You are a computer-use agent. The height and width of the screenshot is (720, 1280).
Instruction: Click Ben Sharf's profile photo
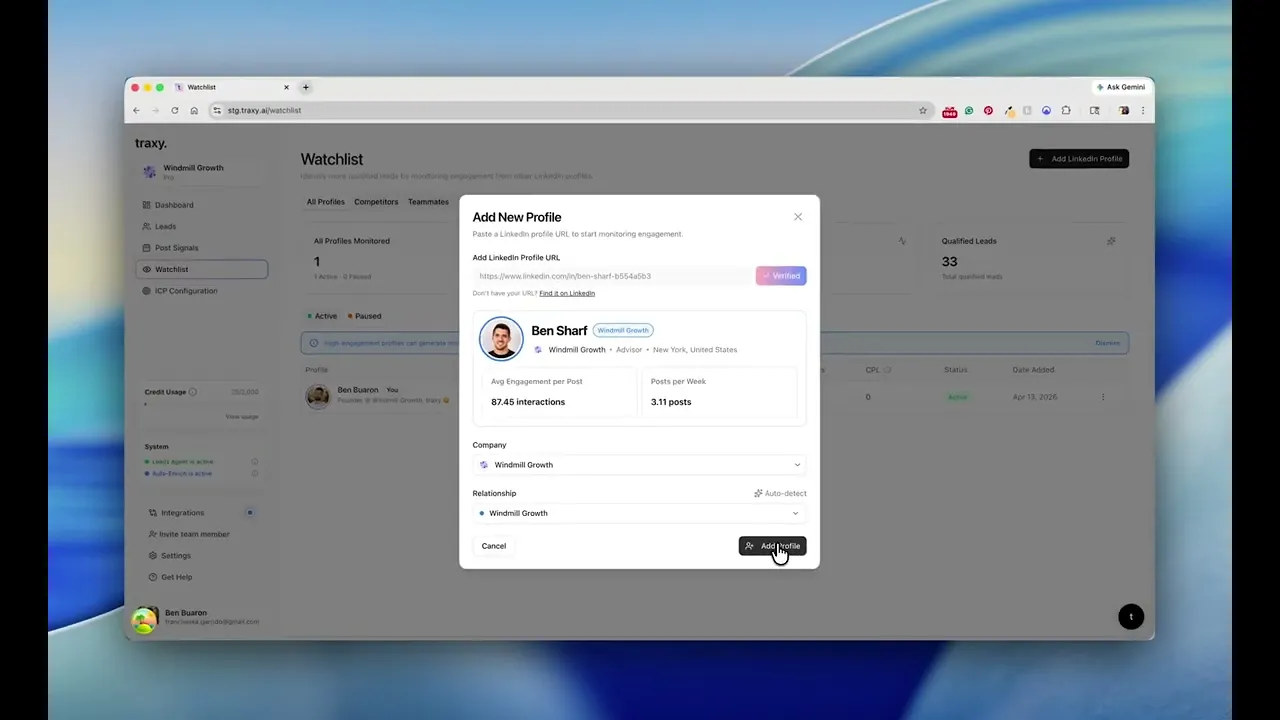coord(501,339)
